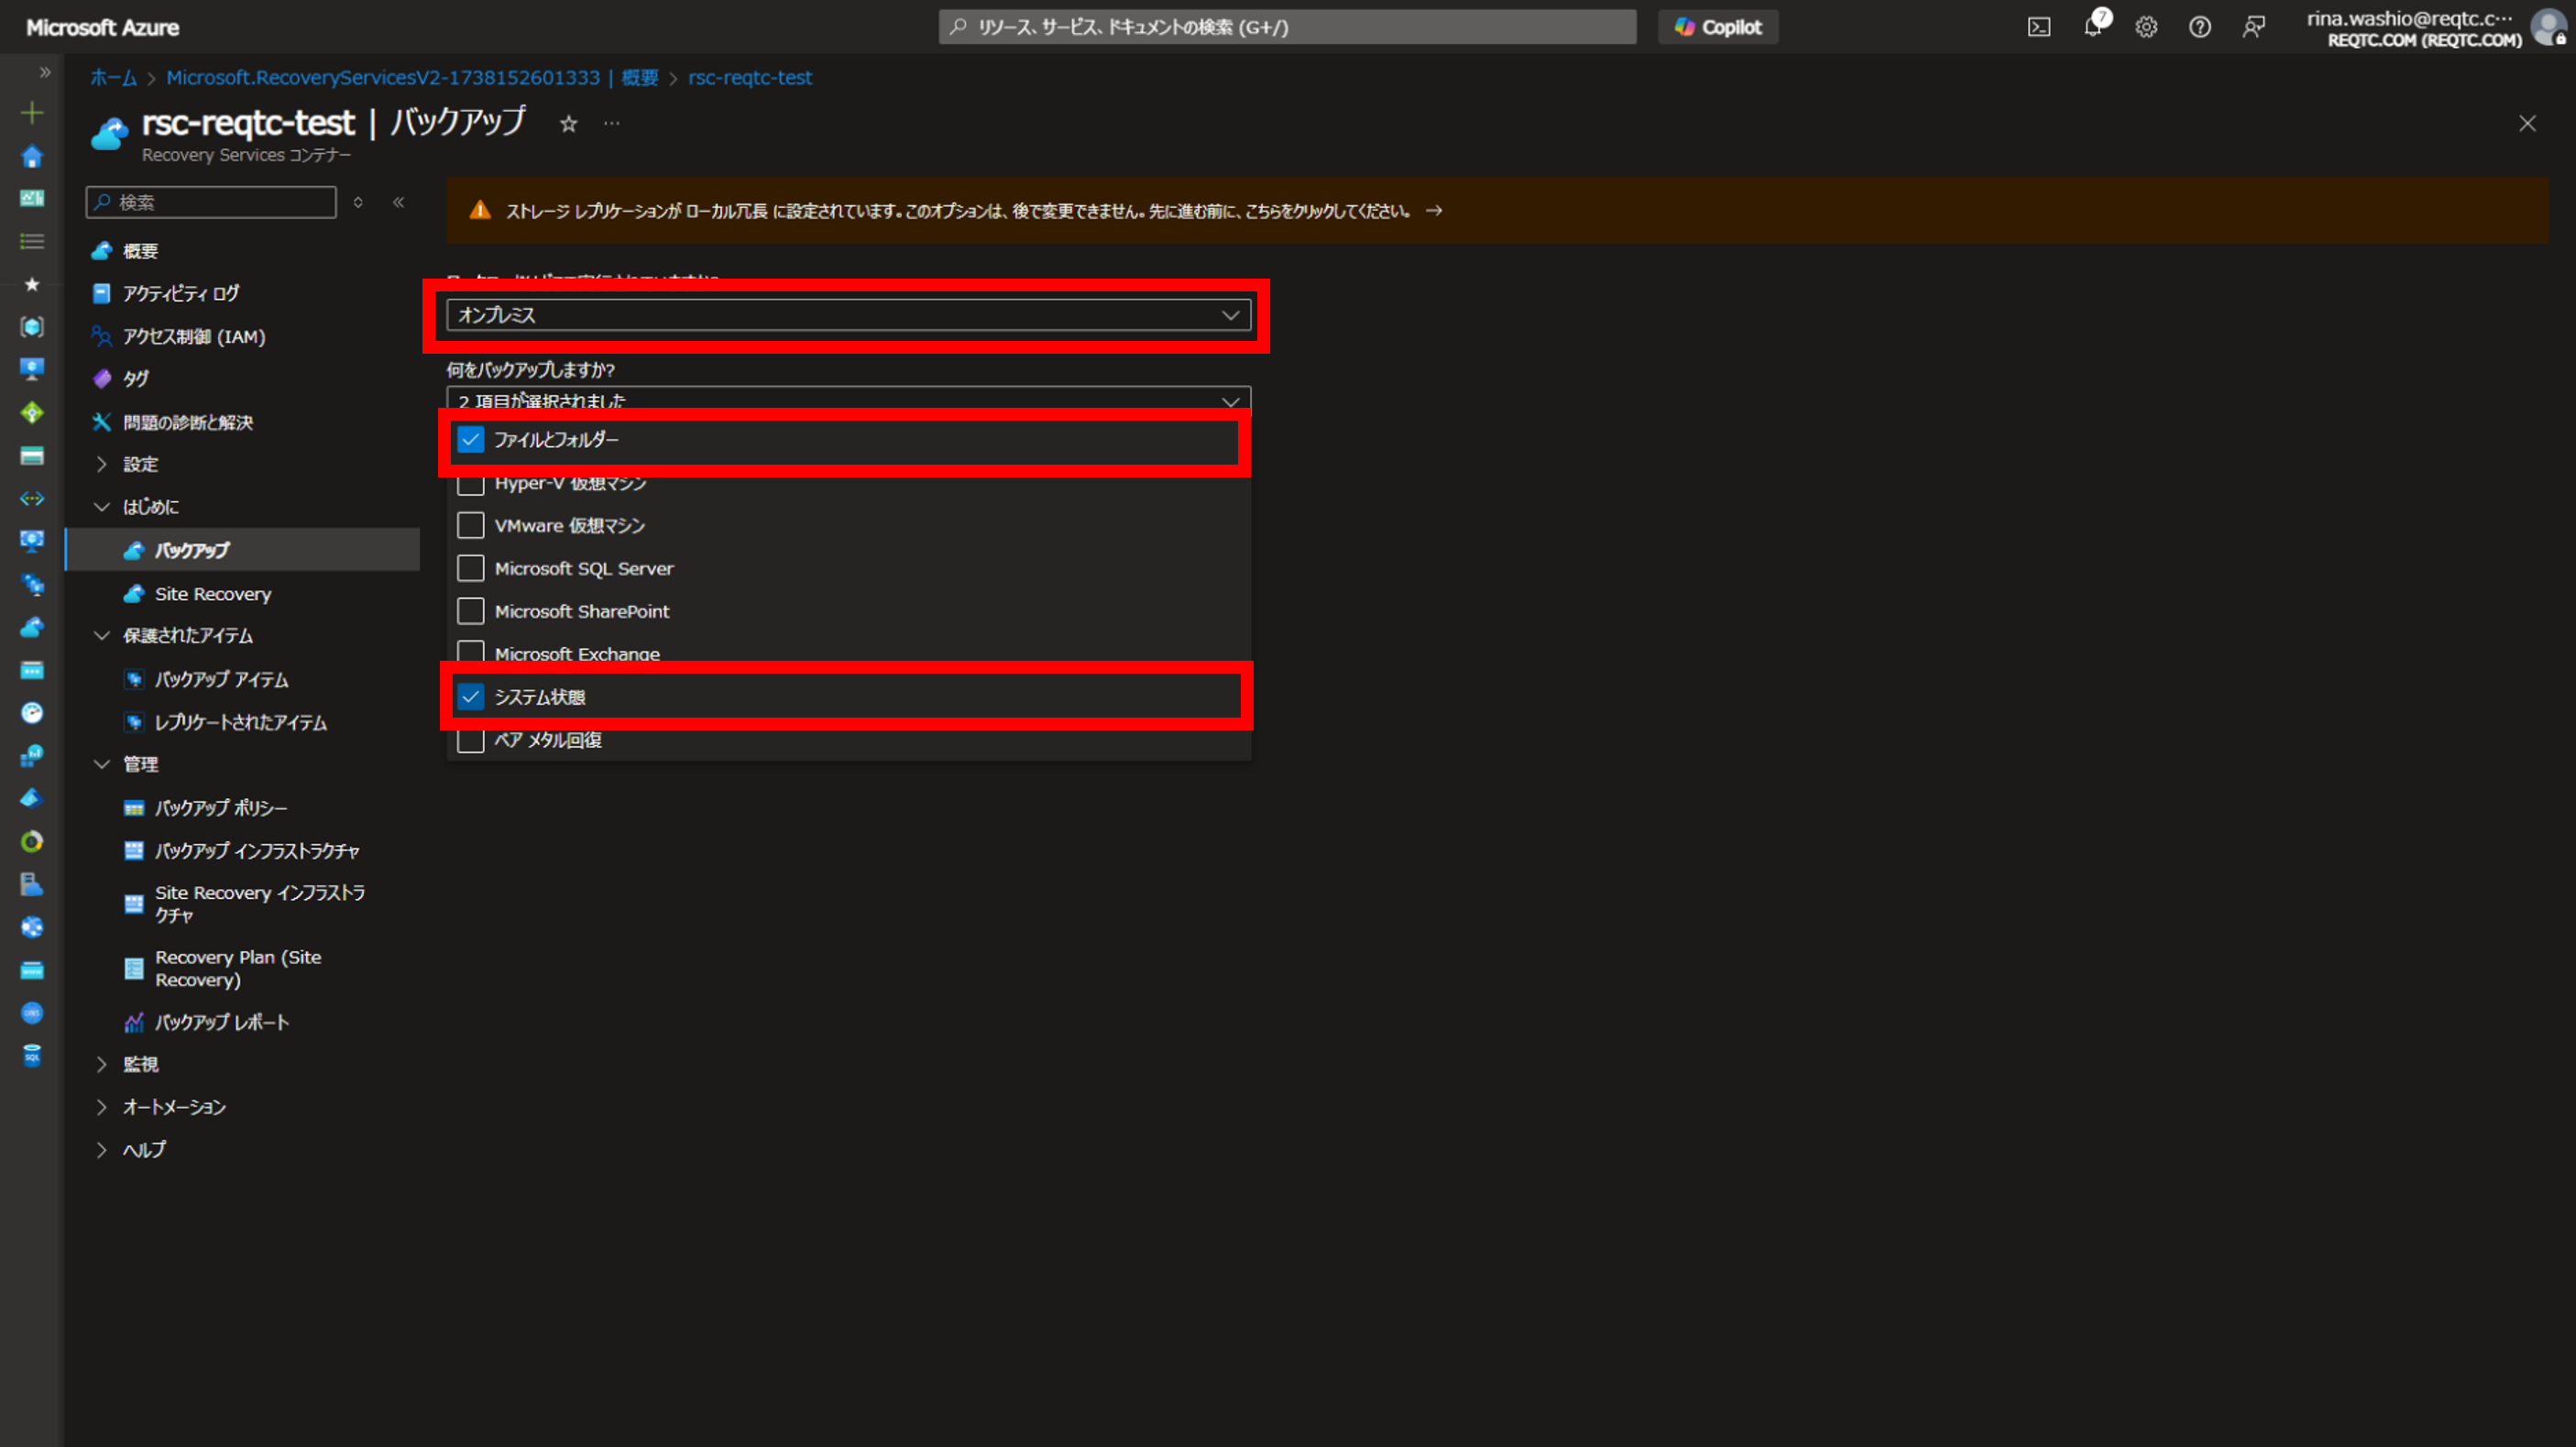Click the Home icon in left rail
This screenshot has width=2576, height=1447.
click(32, 157)
